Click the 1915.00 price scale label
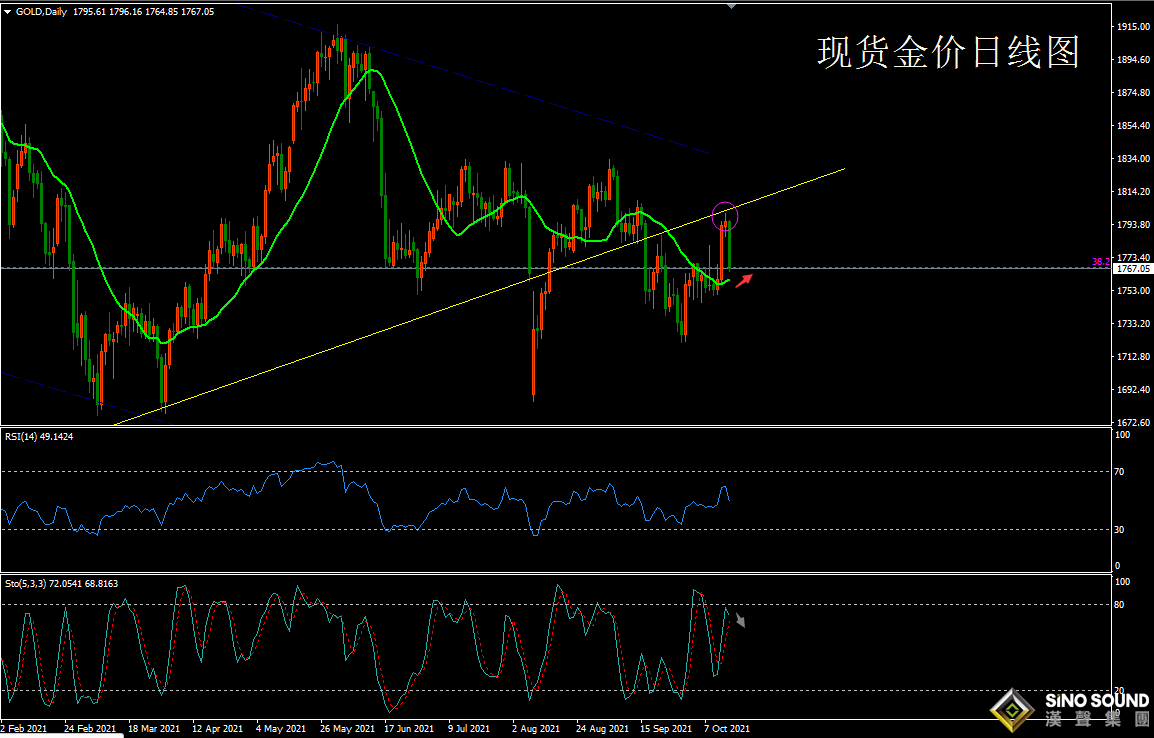This screenshot has width=1154, height=738. point(1133,27)
